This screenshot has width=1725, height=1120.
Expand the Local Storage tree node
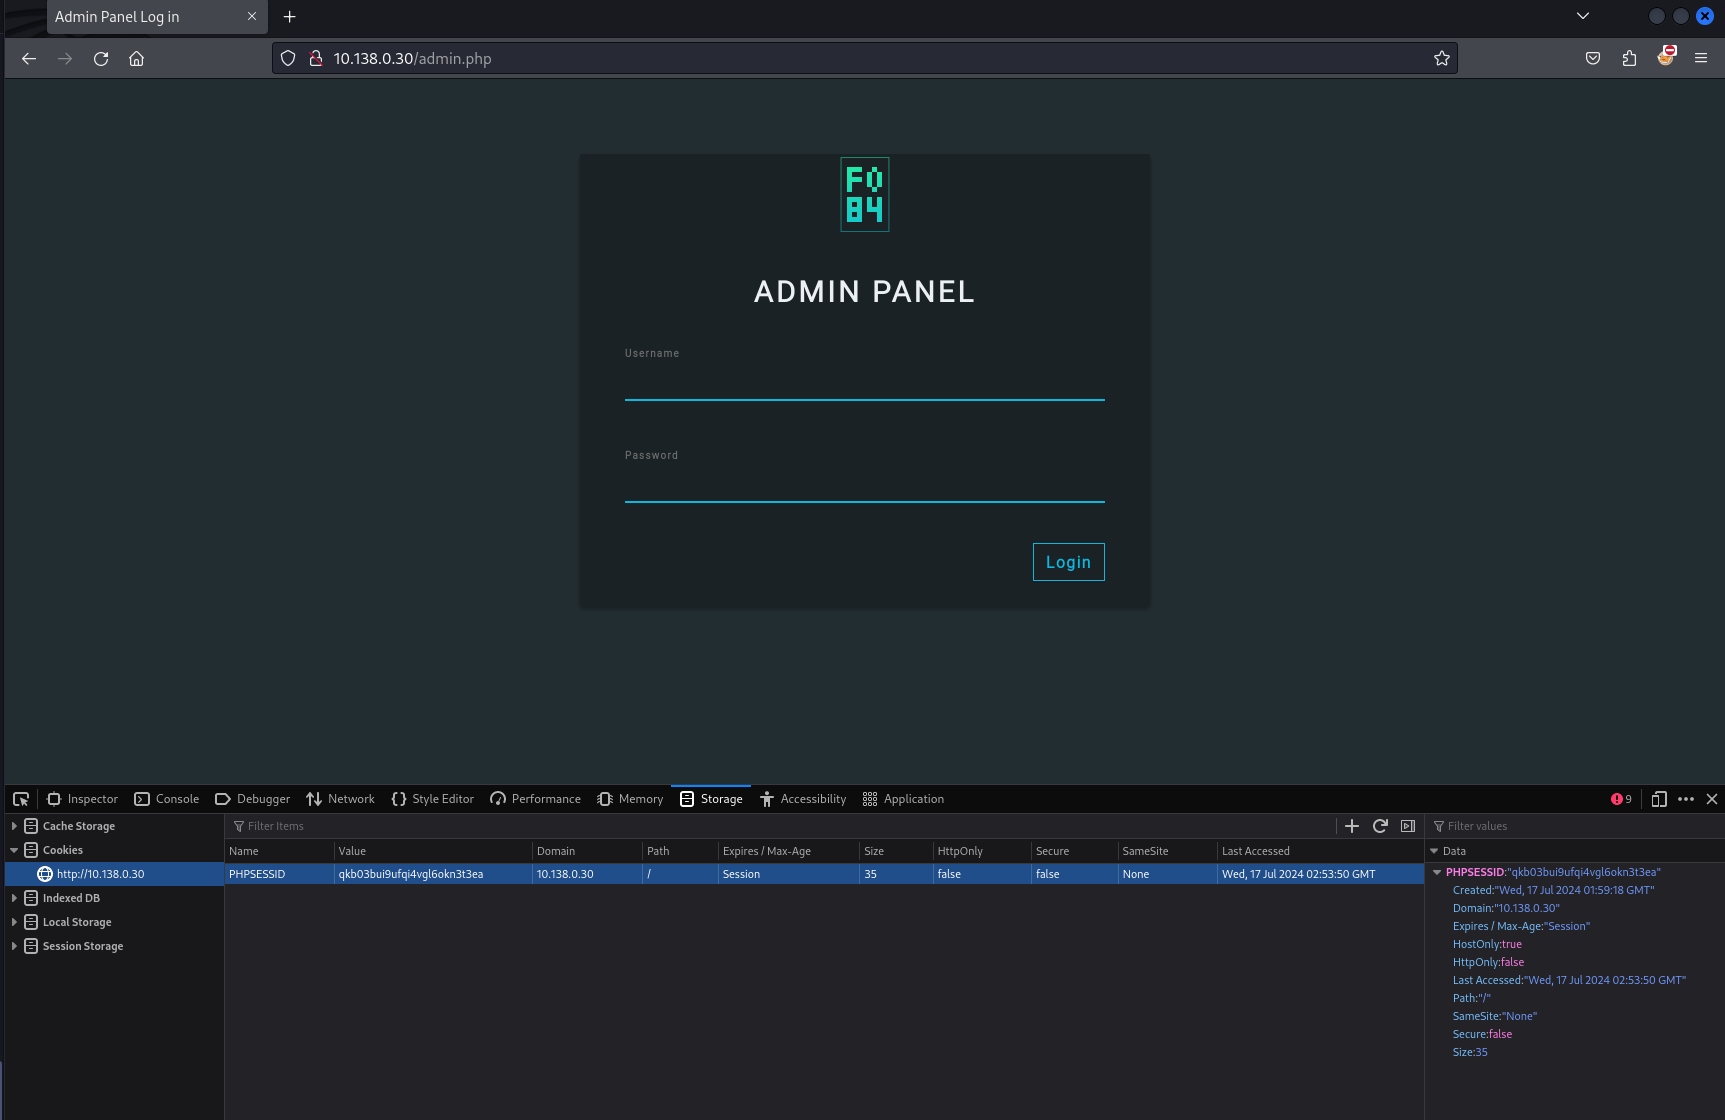(x=14, y=922)
